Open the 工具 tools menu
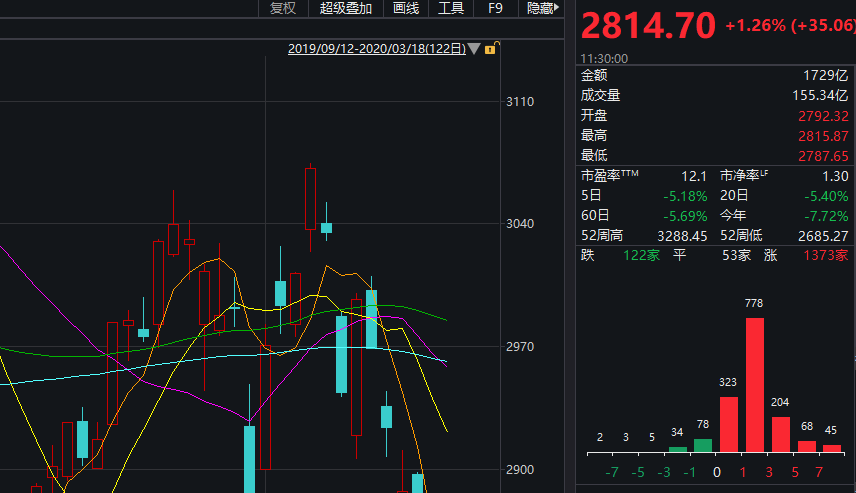This screenshot has width=856, height=493. tap(451, 8)
